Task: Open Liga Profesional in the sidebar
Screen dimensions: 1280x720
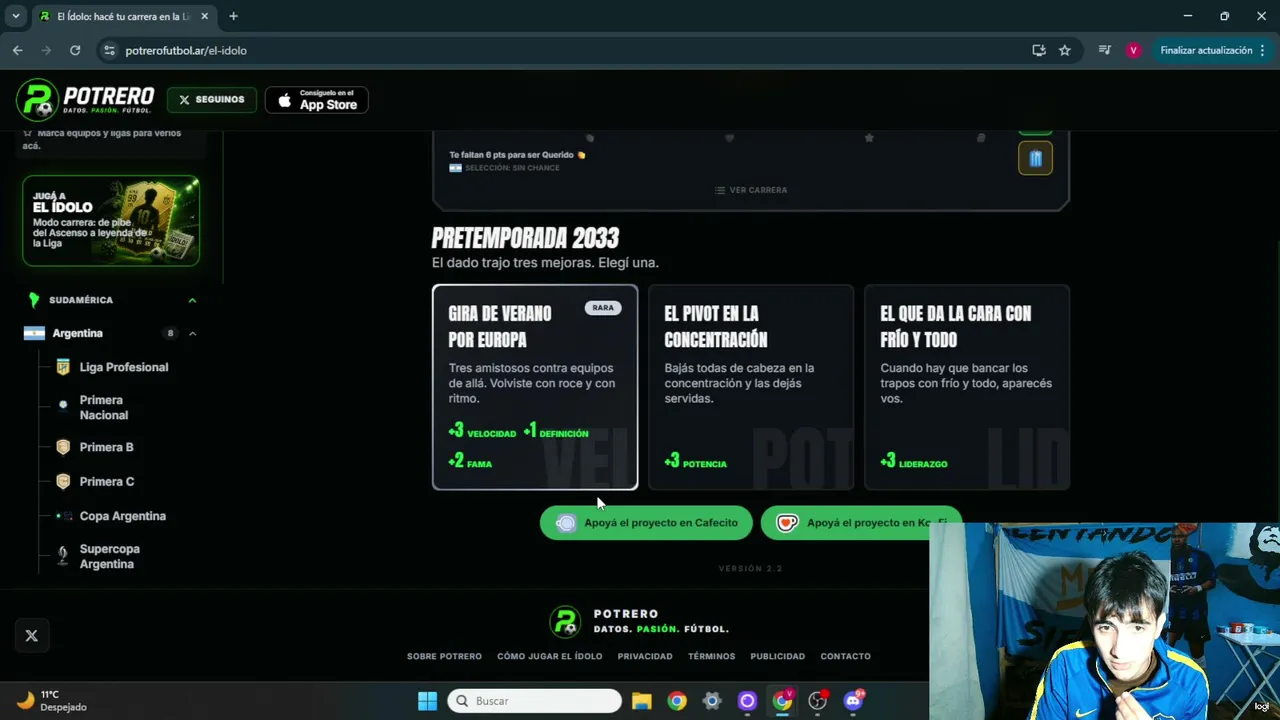Action: [124, 367]
